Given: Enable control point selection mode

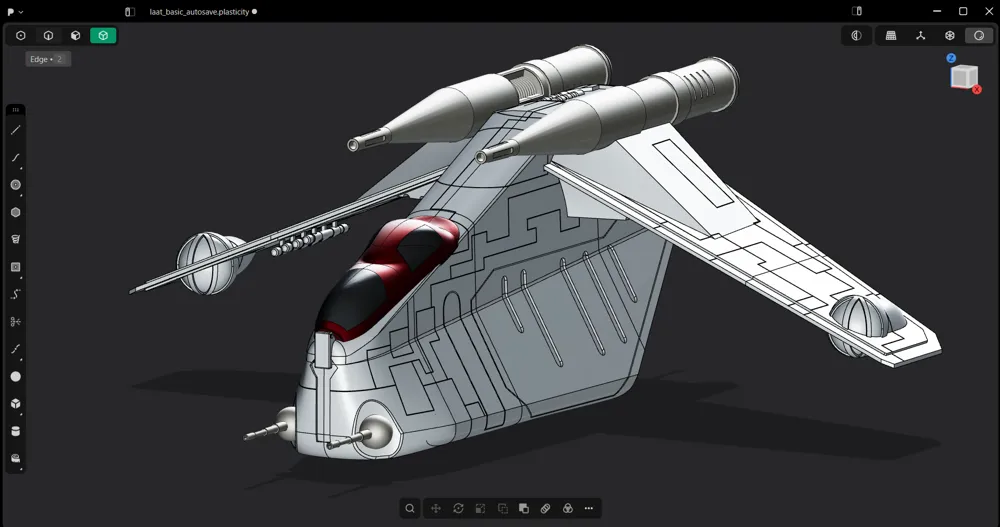Looking at the screenshot, I should 20,36.
